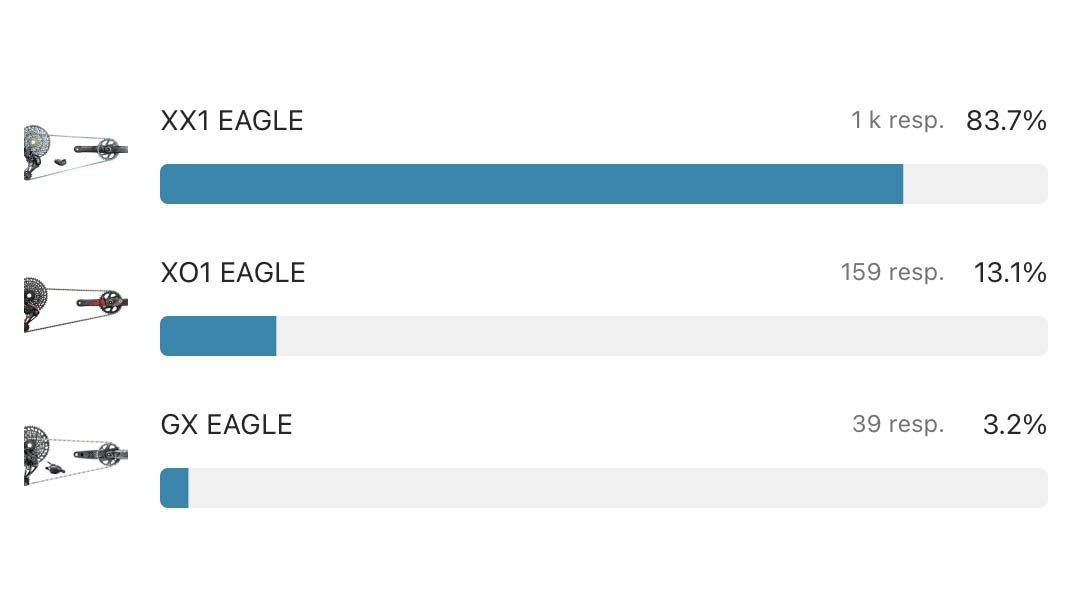Screen dimensions: 1080x608
Task: Click the "39 resp." response count
Action: tap(898, 425)
